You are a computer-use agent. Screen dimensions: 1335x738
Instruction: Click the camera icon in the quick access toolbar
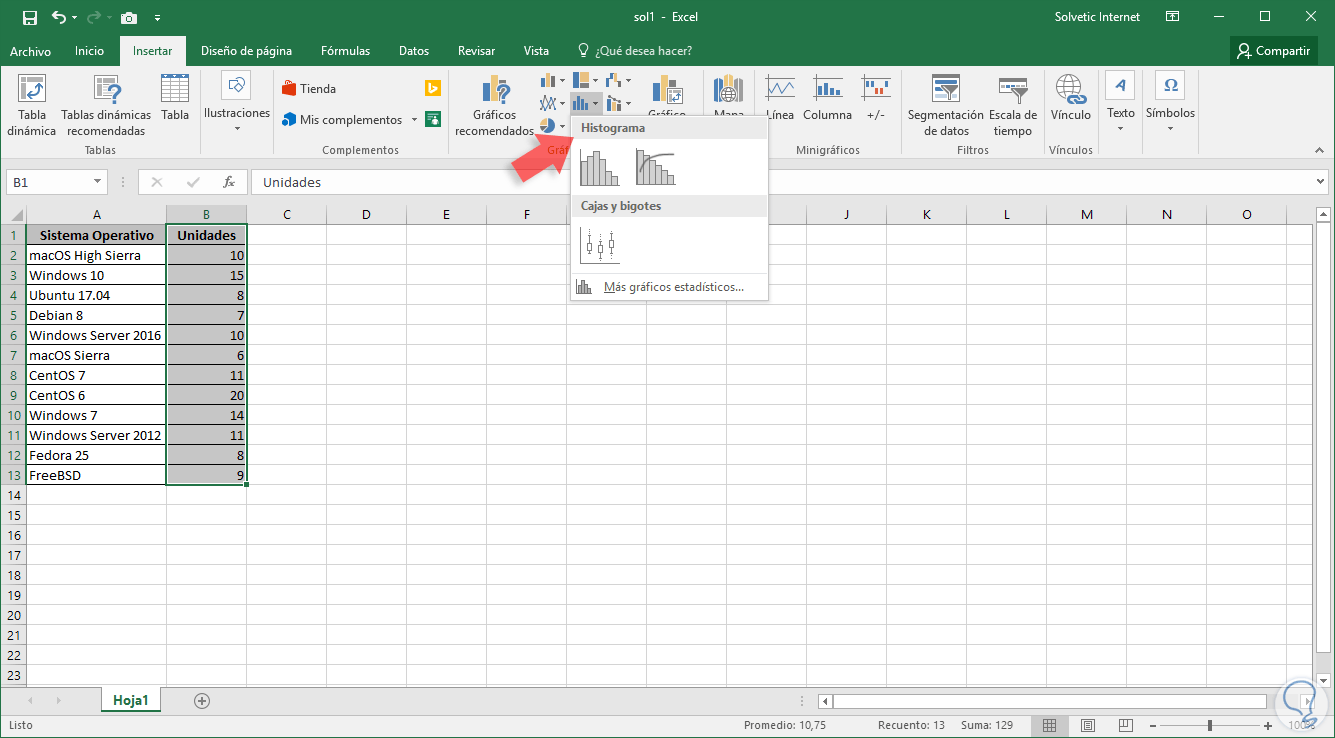coord(129,17)
